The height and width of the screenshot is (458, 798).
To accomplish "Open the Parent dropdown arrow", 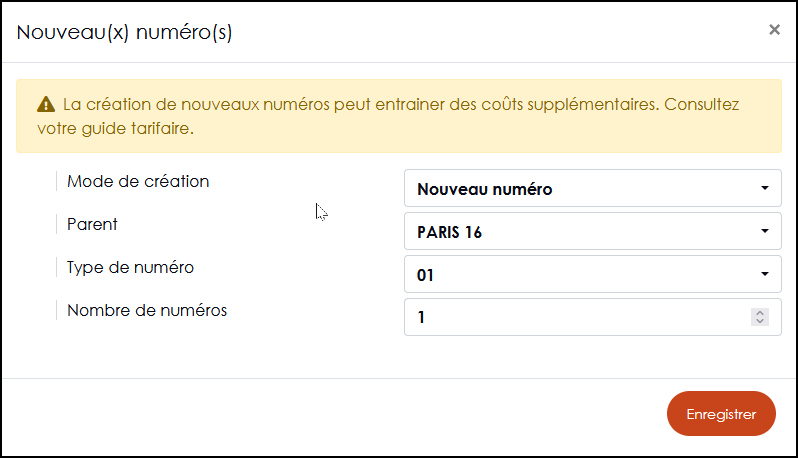I will click(x=764, y=231).
